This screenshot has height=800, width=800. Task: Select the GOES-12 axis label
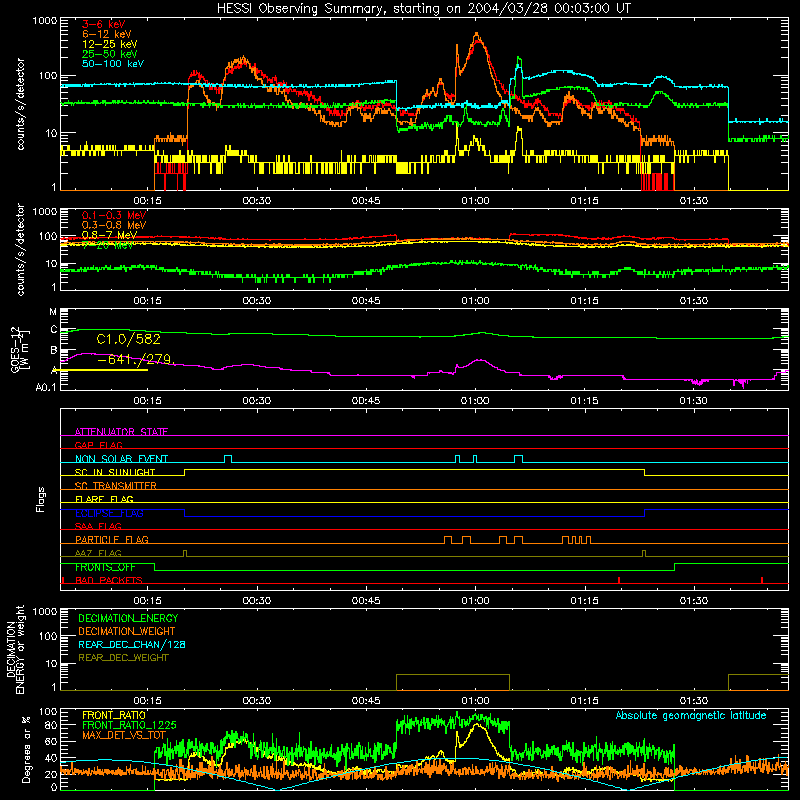pyautogui.click(x=15, y=349)
